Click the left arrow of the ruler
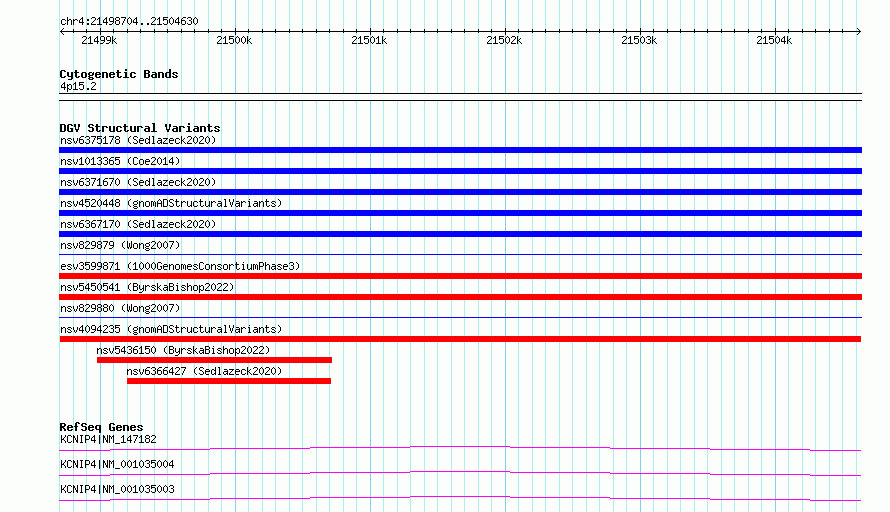The height and width of the screenshot is (512, 890). pyautogui.click(x=62, y=31)
